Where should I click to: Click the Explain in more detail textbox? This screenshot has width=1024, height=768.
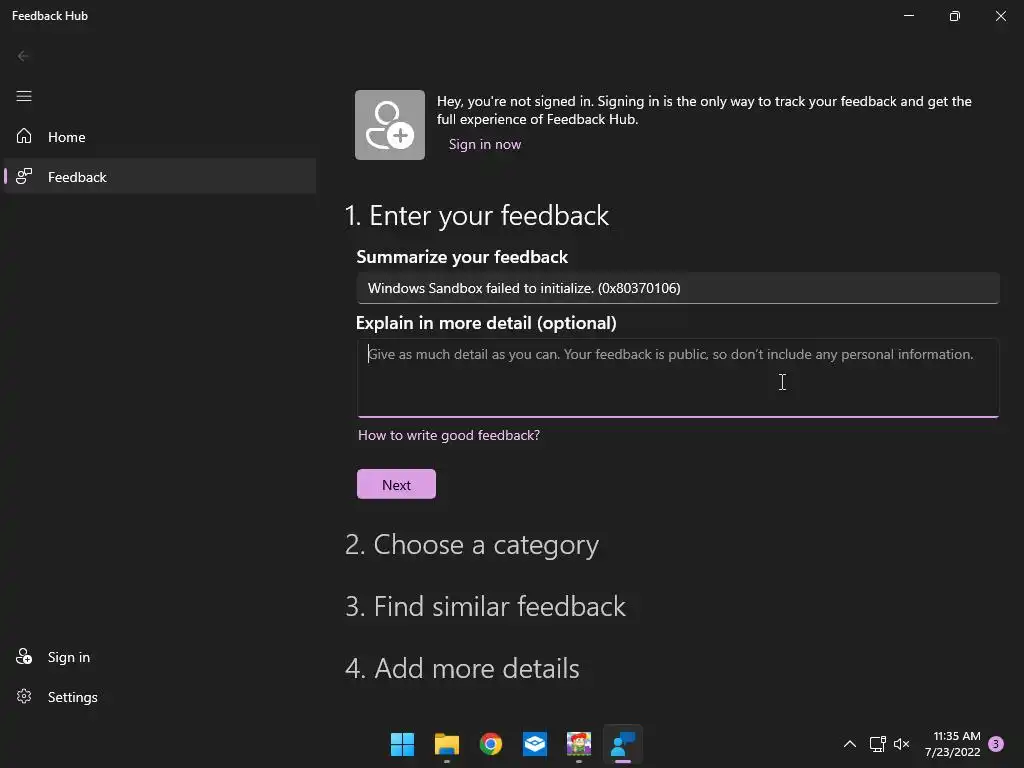click(678, 377)
